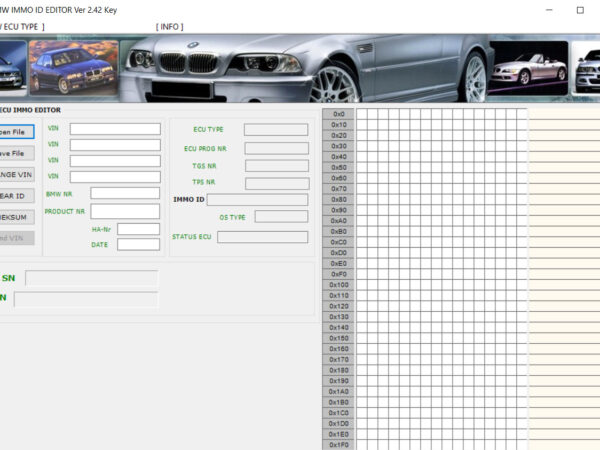This screenshot has width=600, height=450.
Task: Select hex row header 0x30
Action: [338, 146]
